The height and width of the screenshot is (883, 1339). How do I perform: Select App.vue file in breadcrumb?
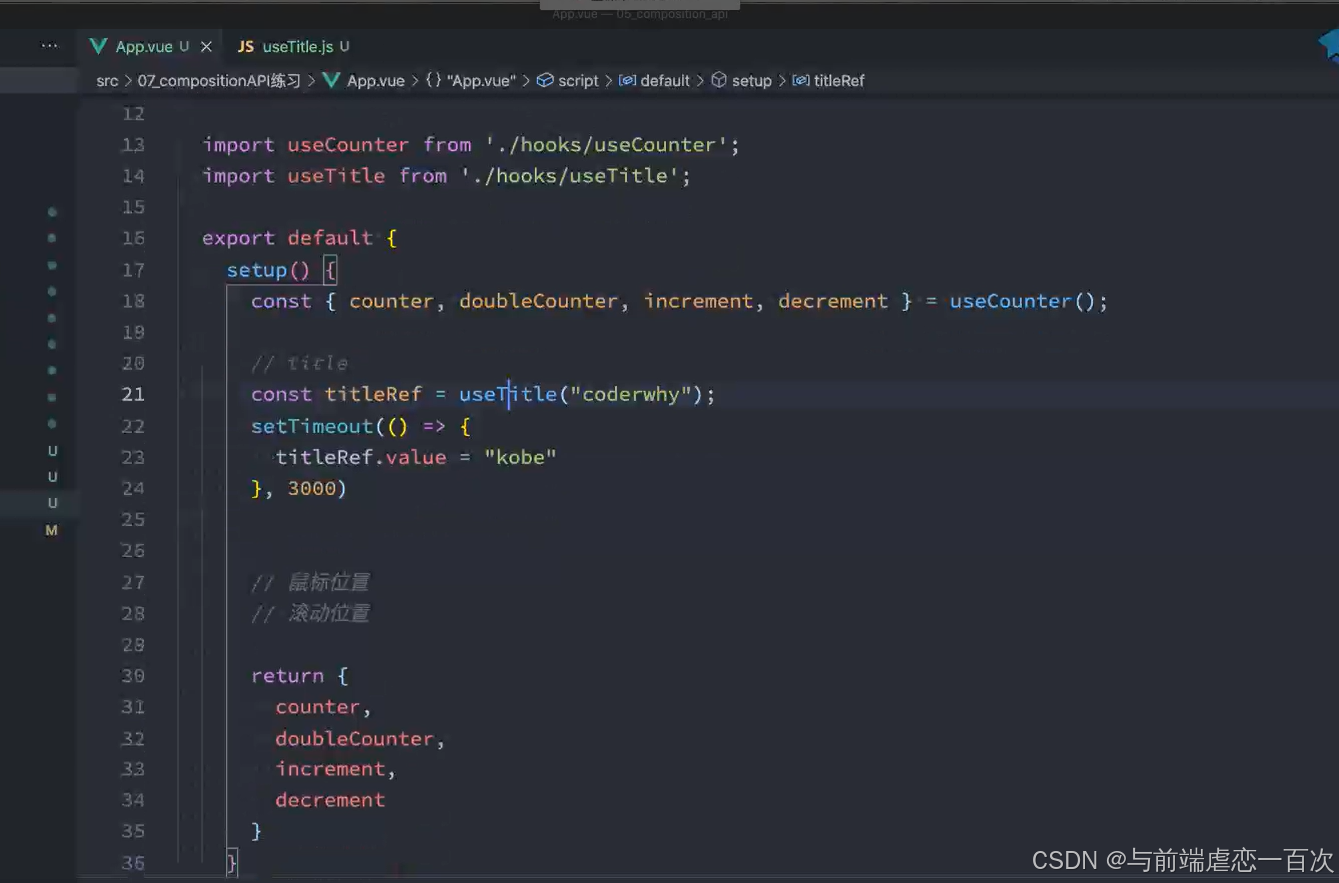[375, 81]
